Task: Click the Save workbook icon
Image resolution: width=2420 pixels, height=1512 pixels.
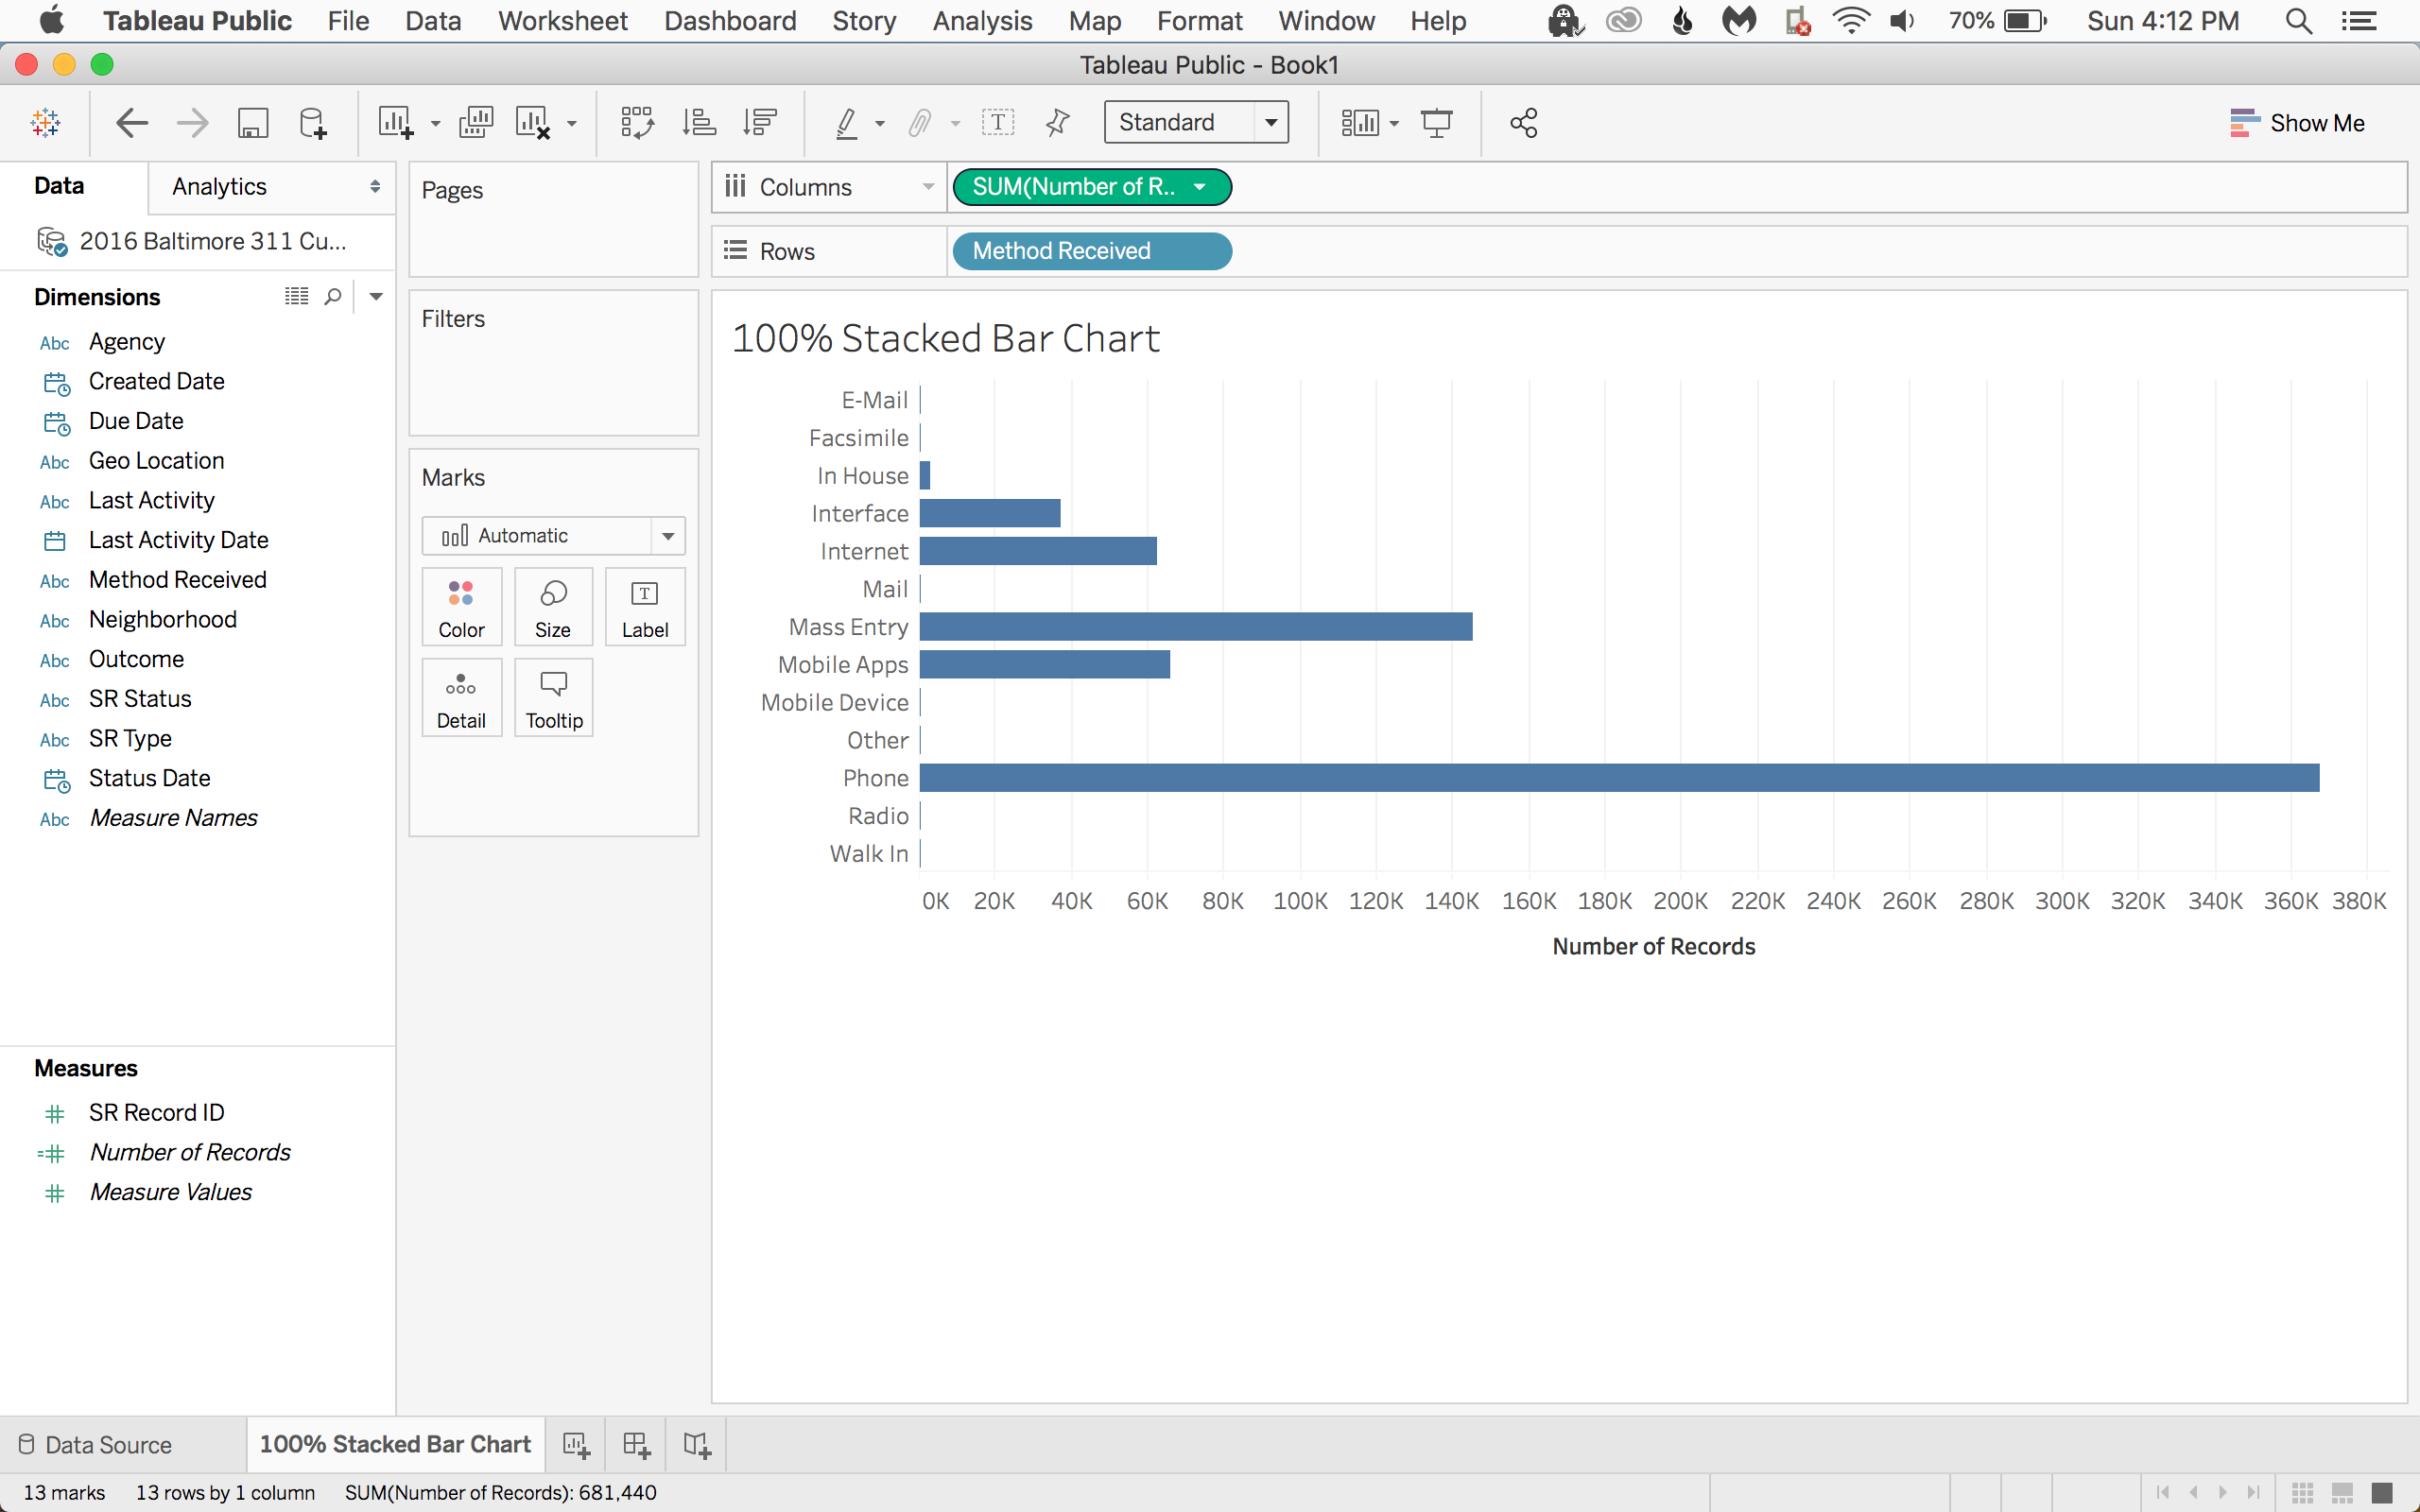Action: click(252, 123)
